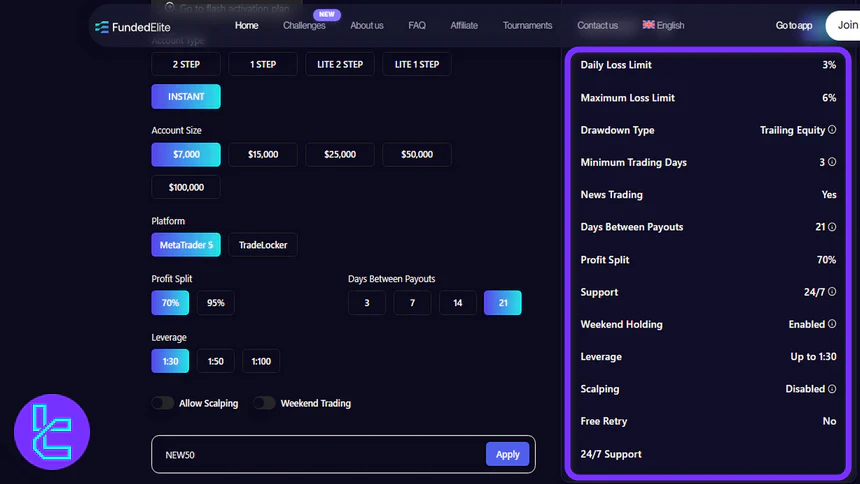860x484 pixels.
Task: Turn on the Weekend Trading switch
Action: 264,403
